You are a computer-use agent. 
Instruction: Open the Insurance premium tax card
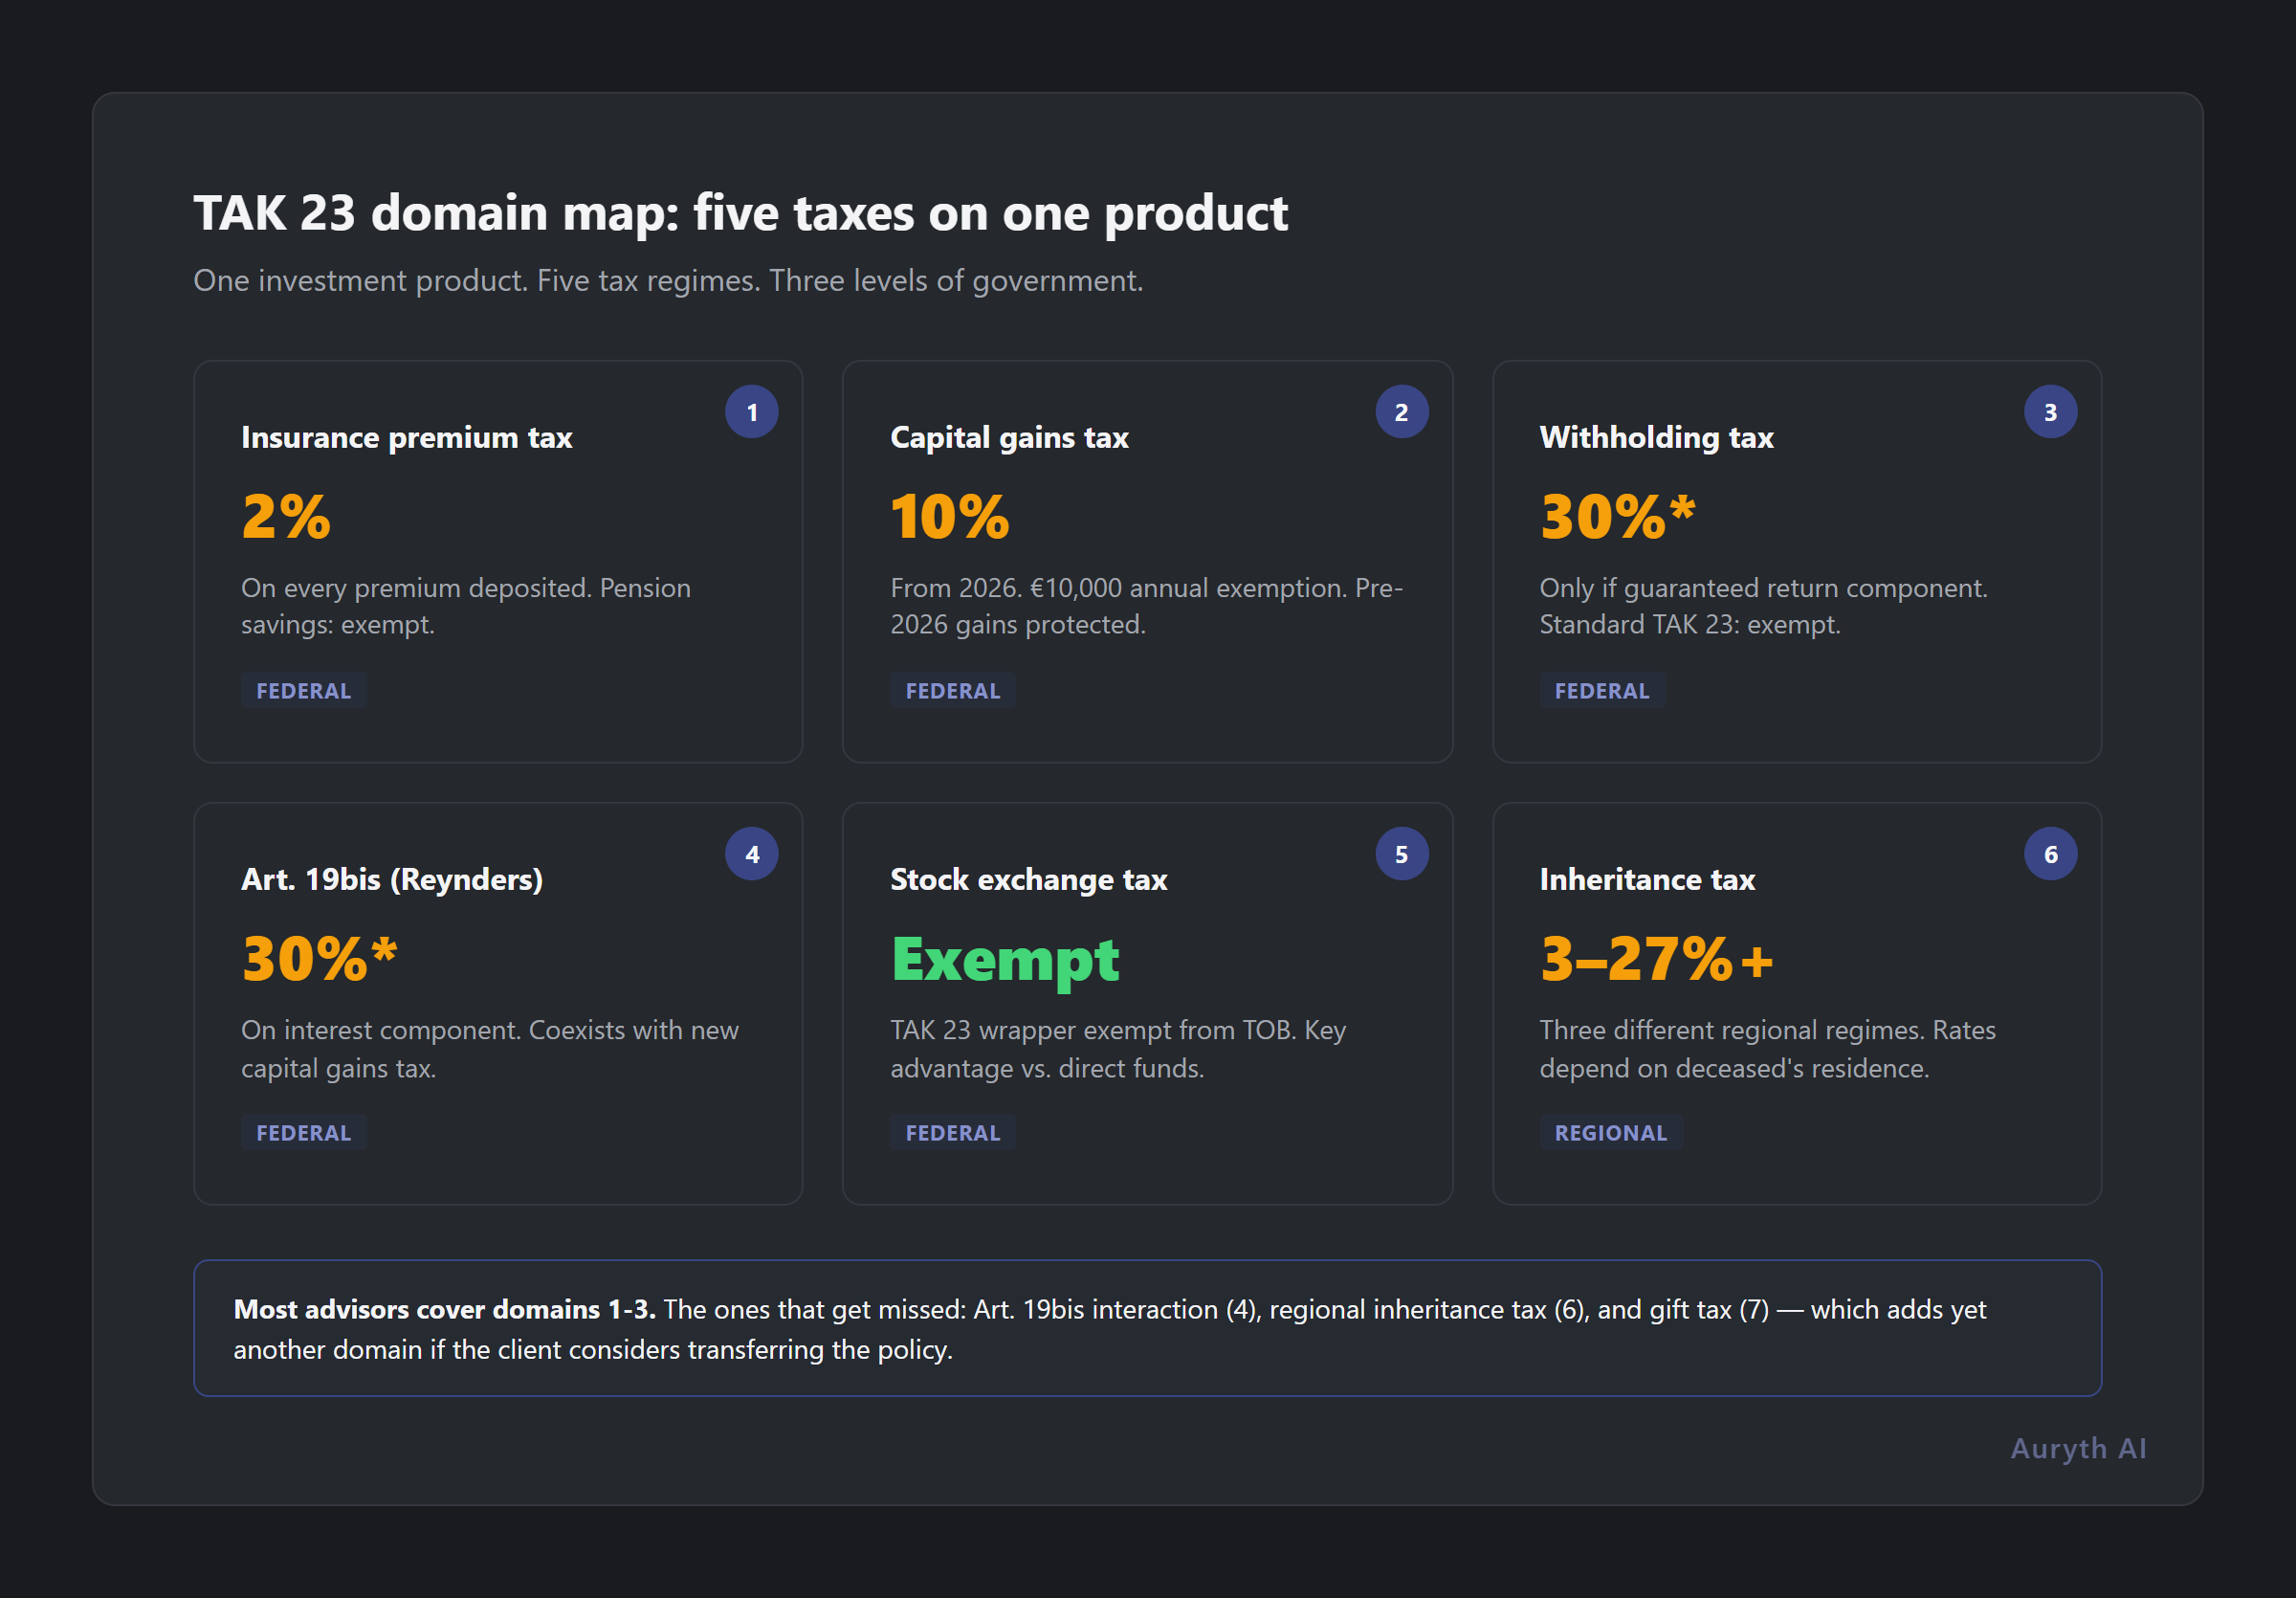498,560
